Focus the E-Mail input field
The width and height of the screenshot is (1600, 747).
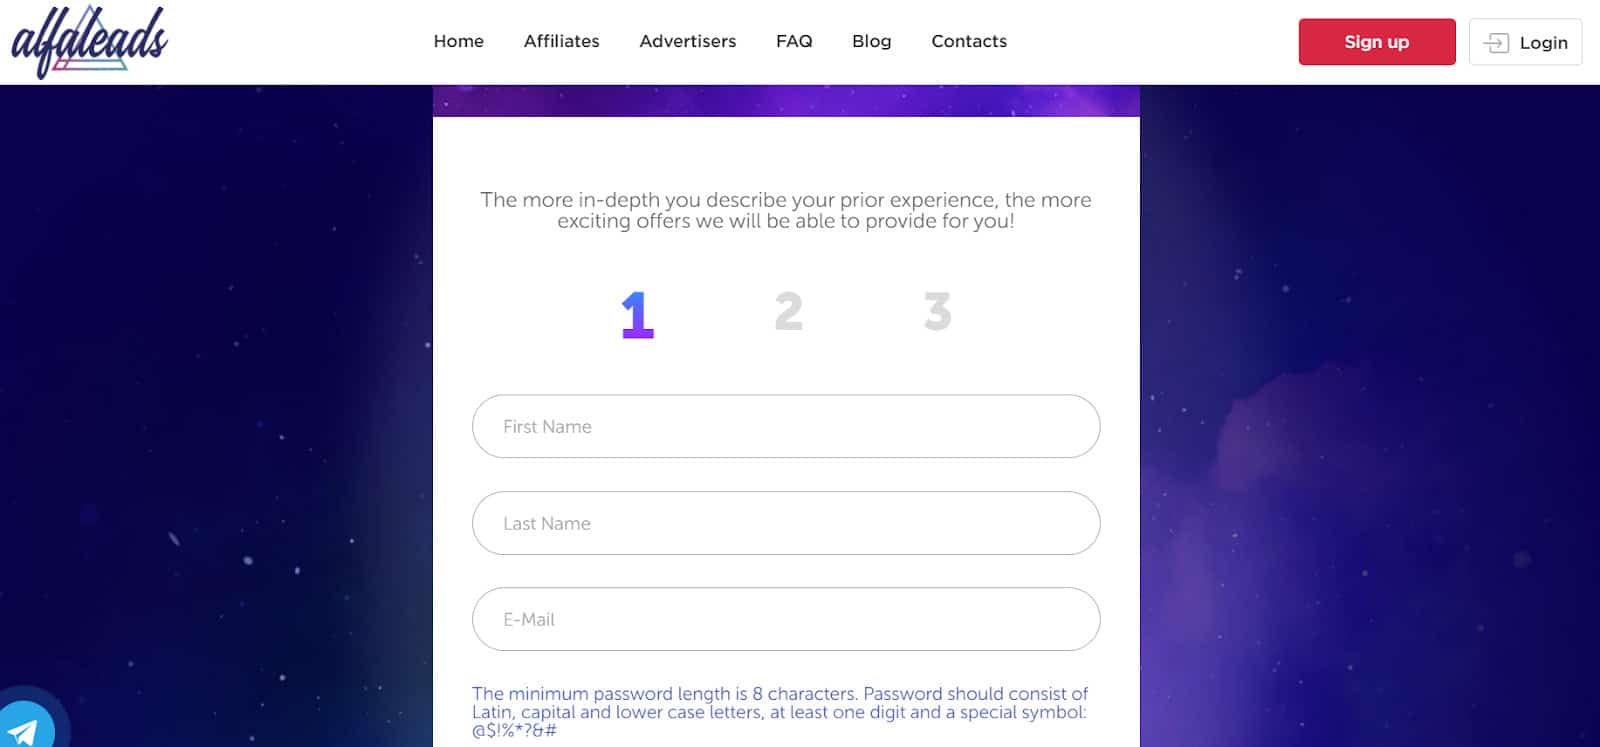point(786,619)
